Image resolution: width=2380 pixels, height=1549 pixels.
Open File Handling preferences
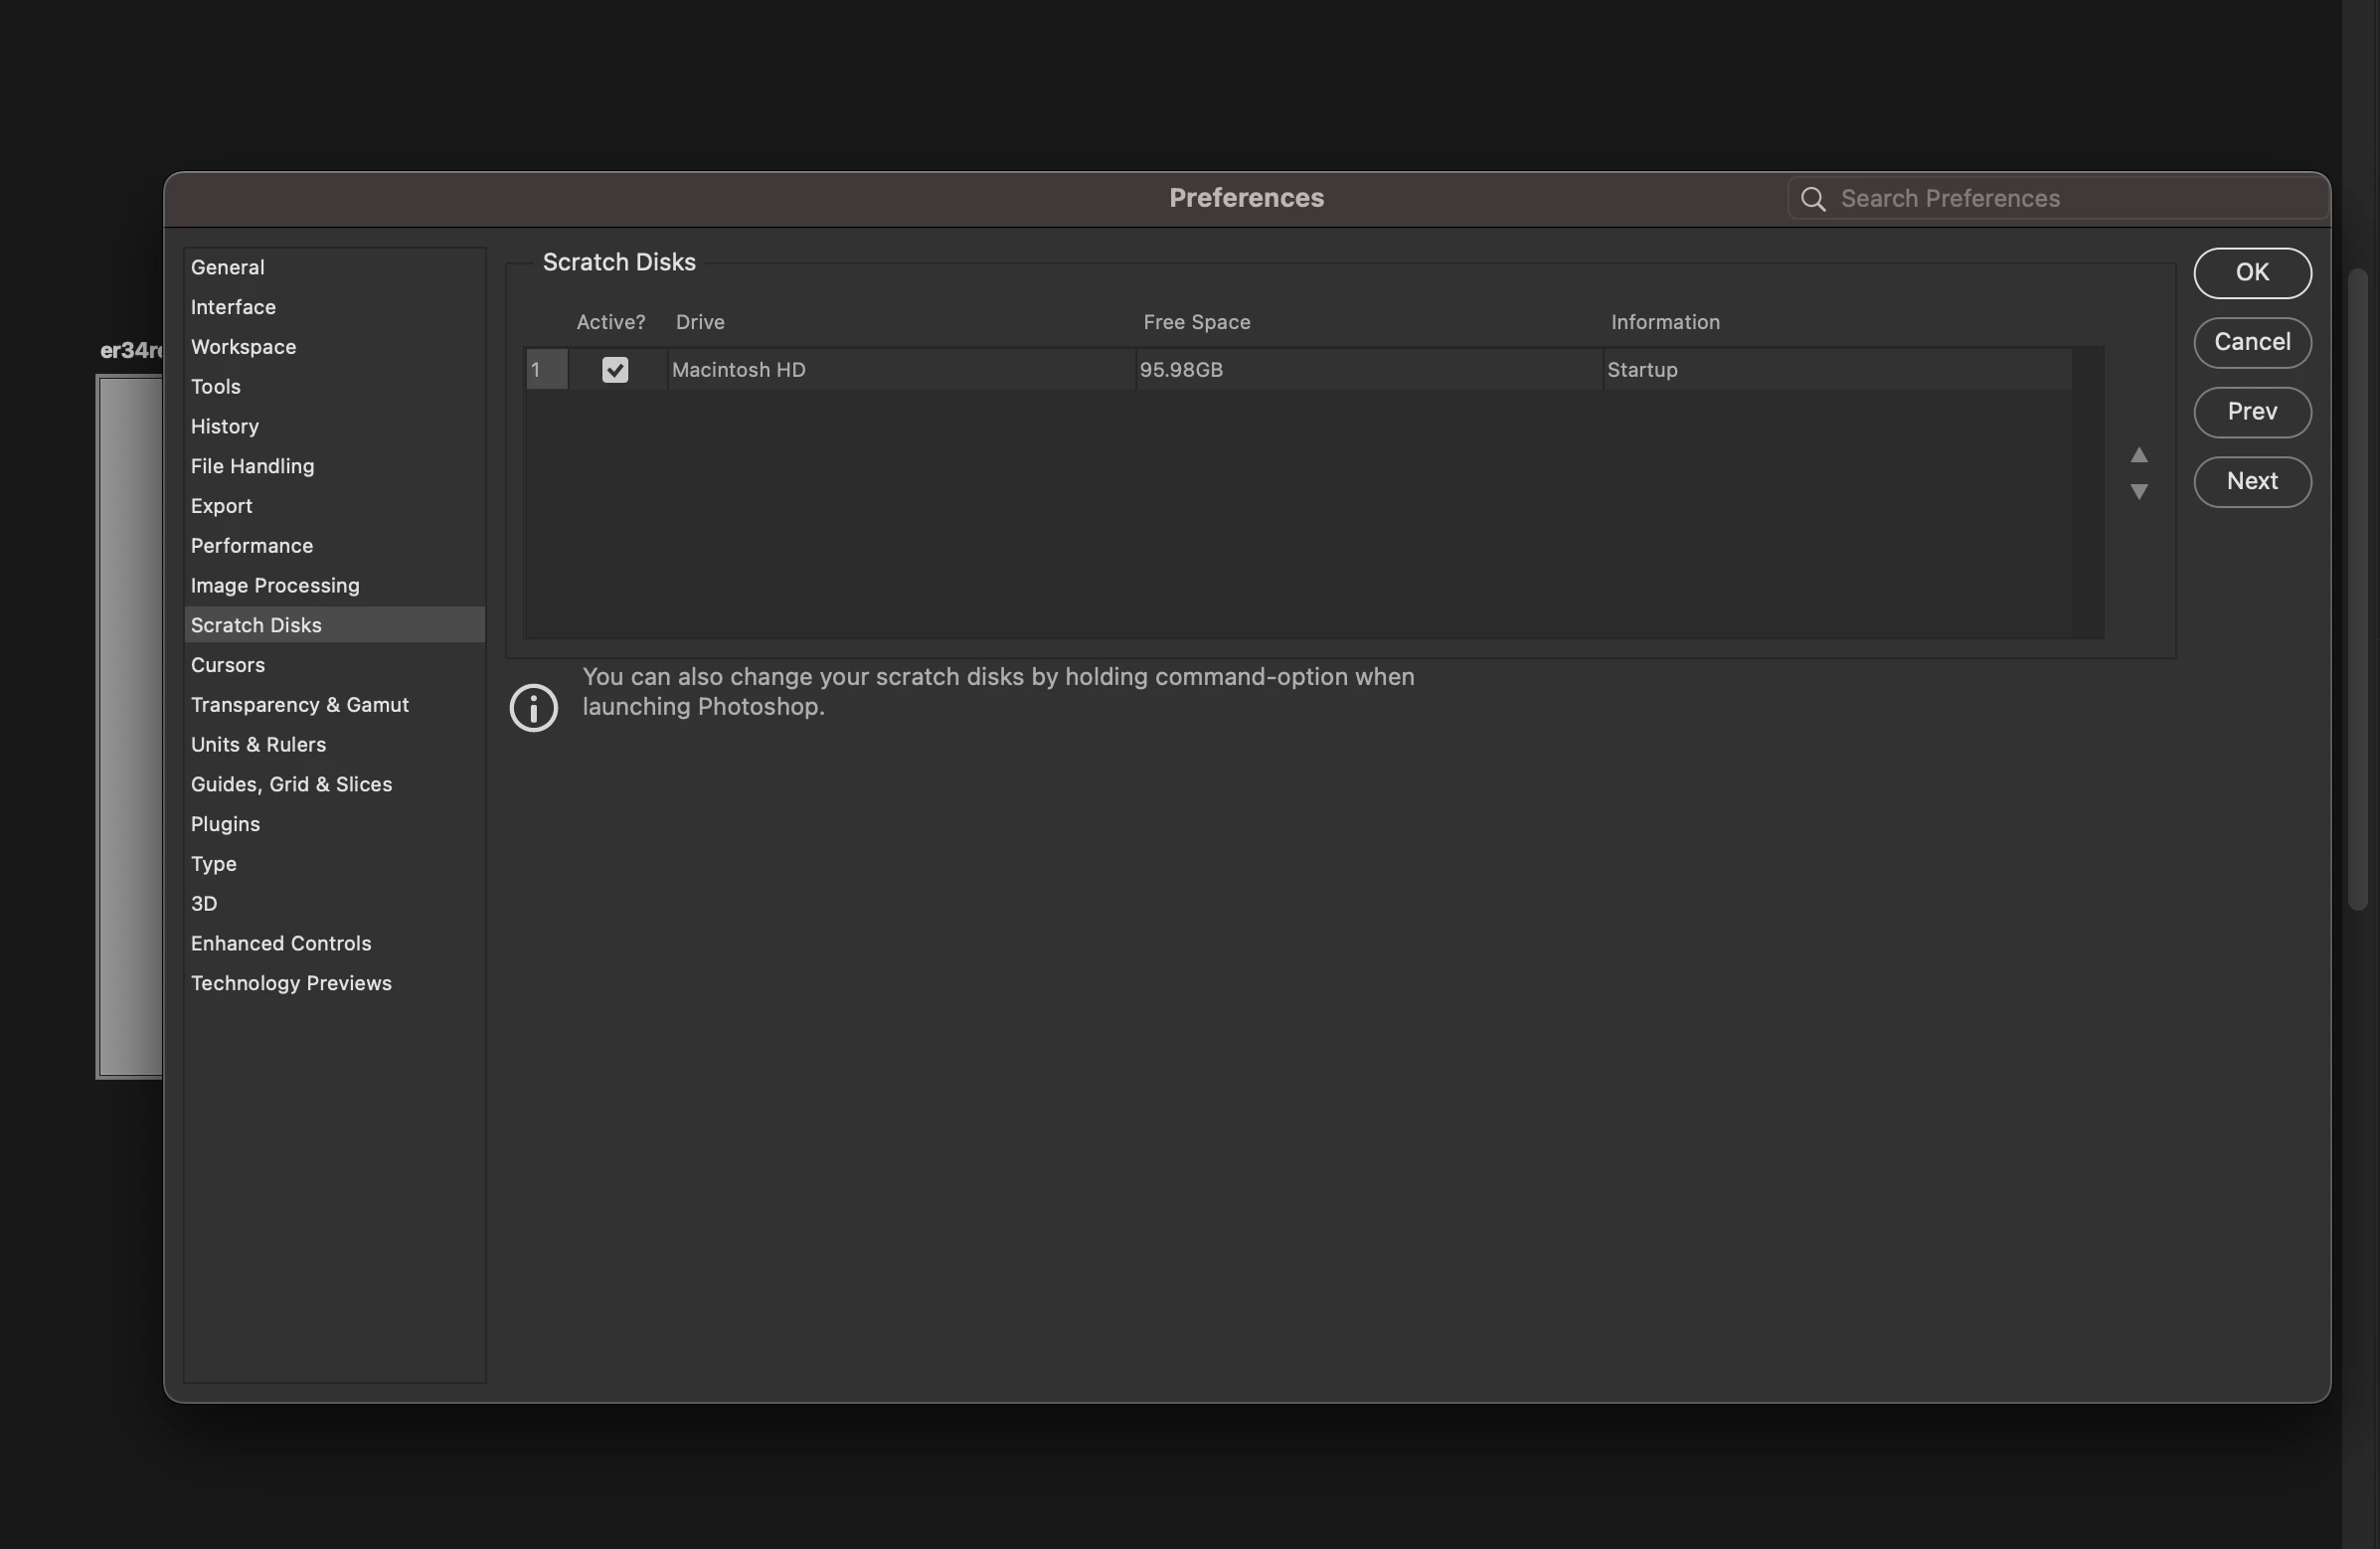252,466
